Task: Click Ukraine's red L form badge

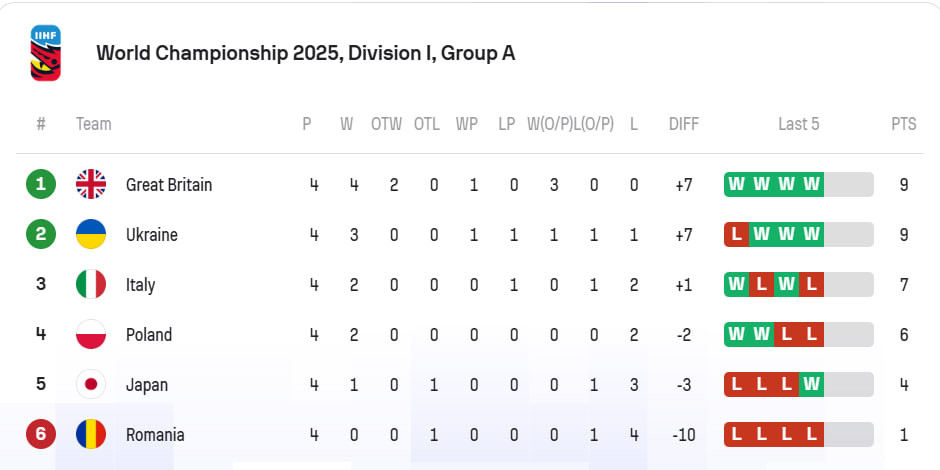Action: [x=737, y=234]
